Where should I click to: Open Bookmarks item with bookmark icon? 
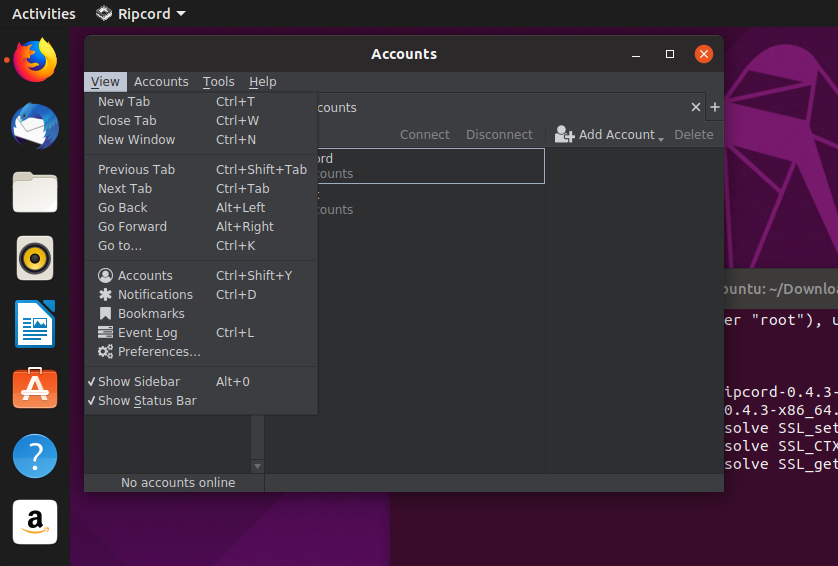[200, 314]
